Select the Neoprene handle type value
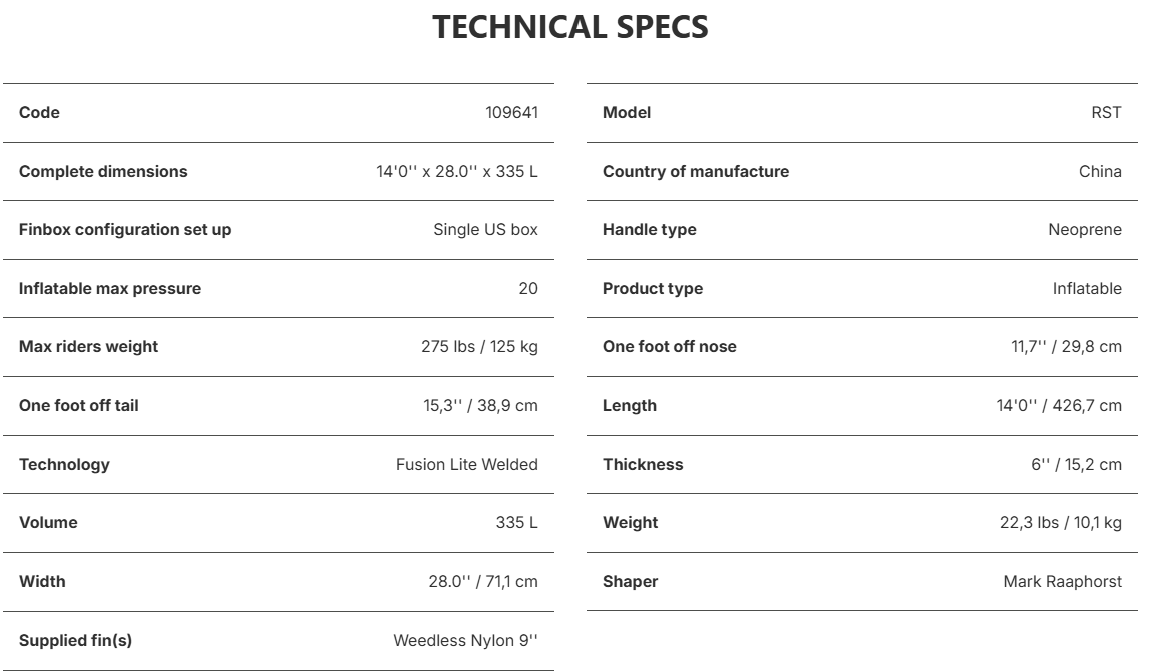 tap(1085, 230)
